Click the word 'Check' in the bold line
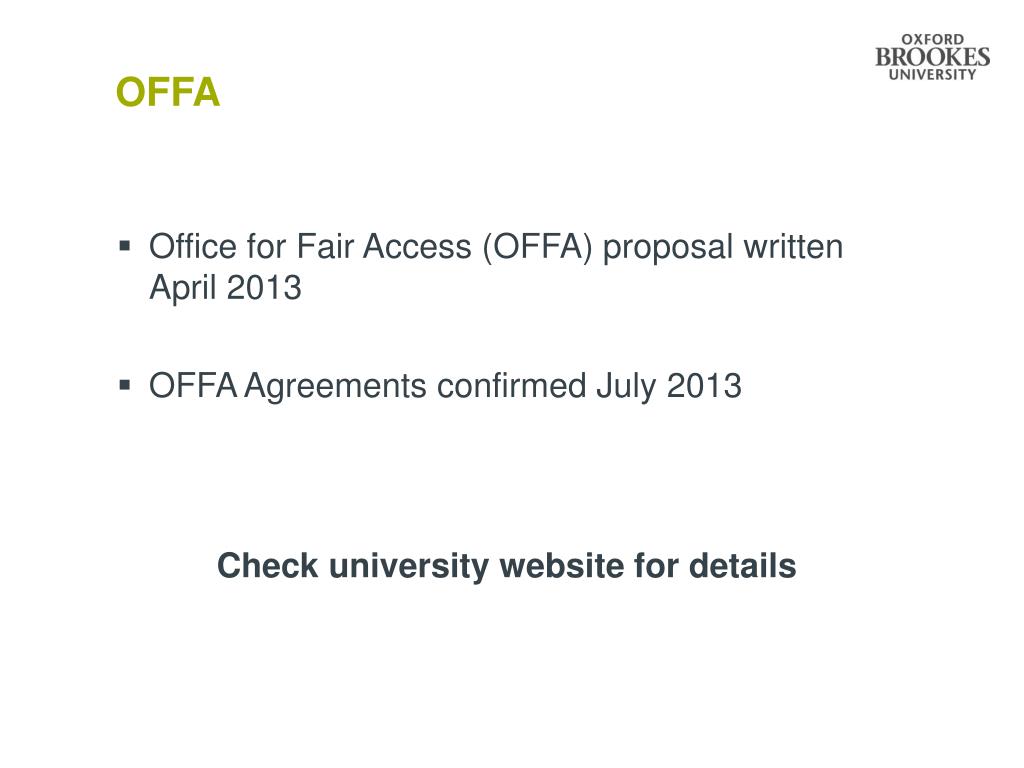The image size is (1024, 768). (268, 566)
